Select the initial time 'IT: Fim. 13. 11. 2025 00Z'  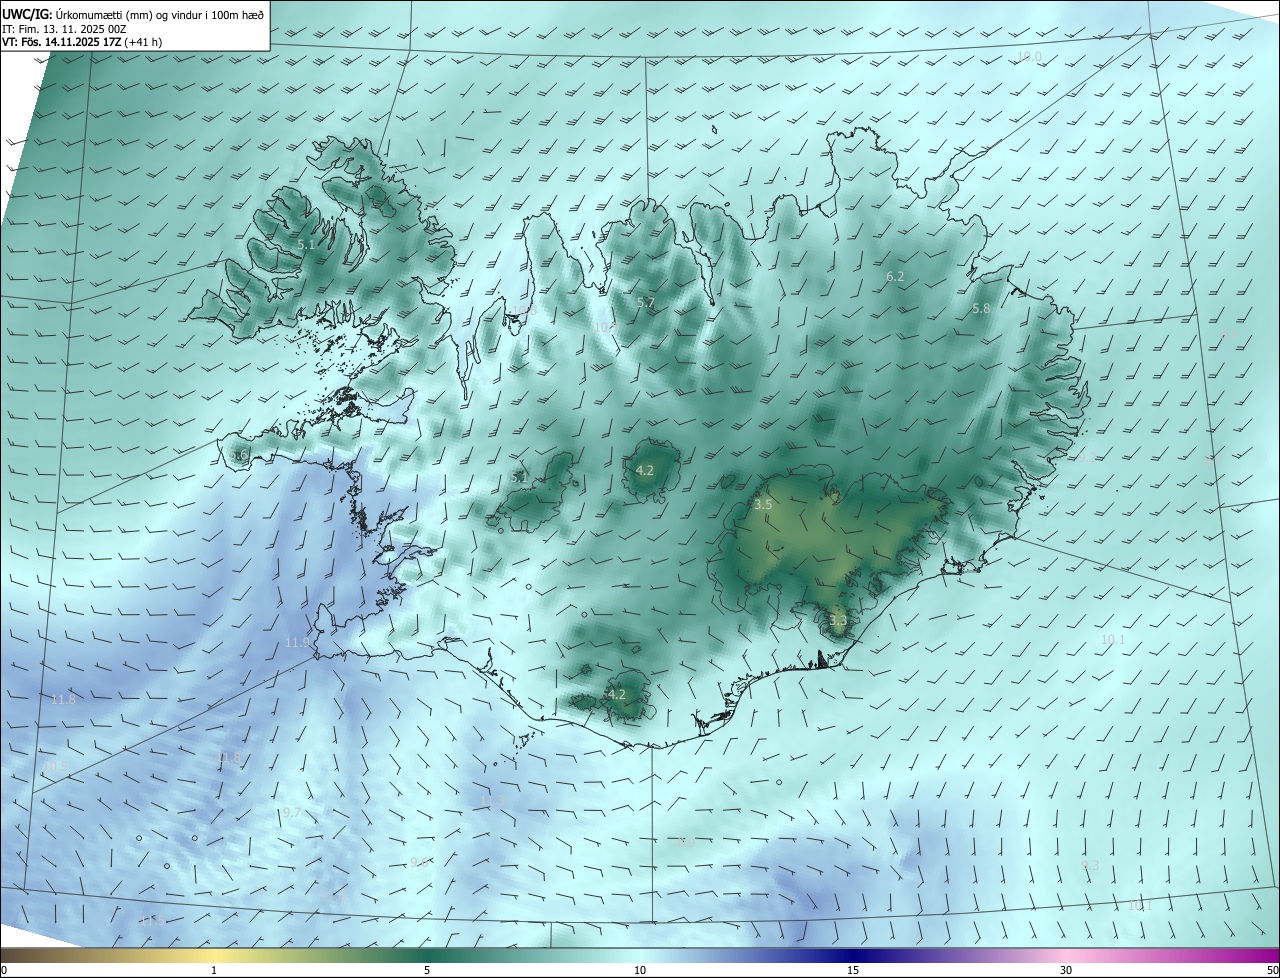[63, 29]
